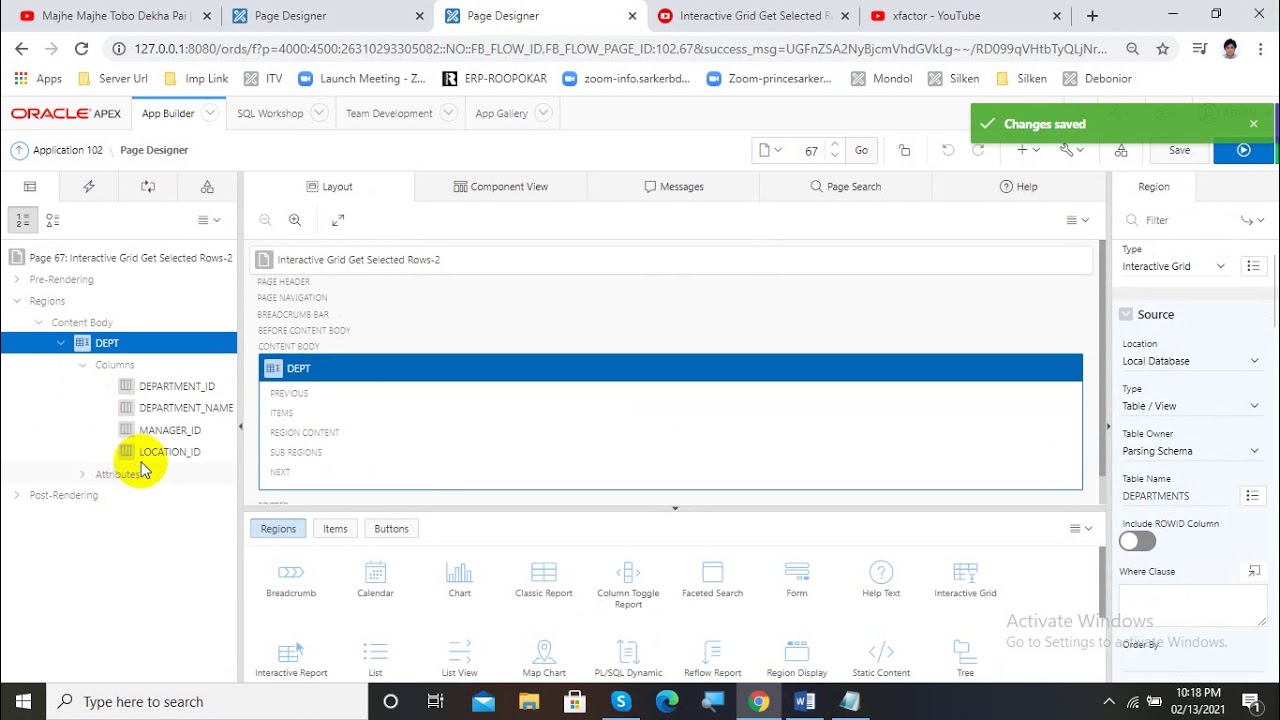Switch to Component View tab
Image resolution: width=1280 pixels, height=720 pixels.
pyautogui.click(x=500, y=186)
